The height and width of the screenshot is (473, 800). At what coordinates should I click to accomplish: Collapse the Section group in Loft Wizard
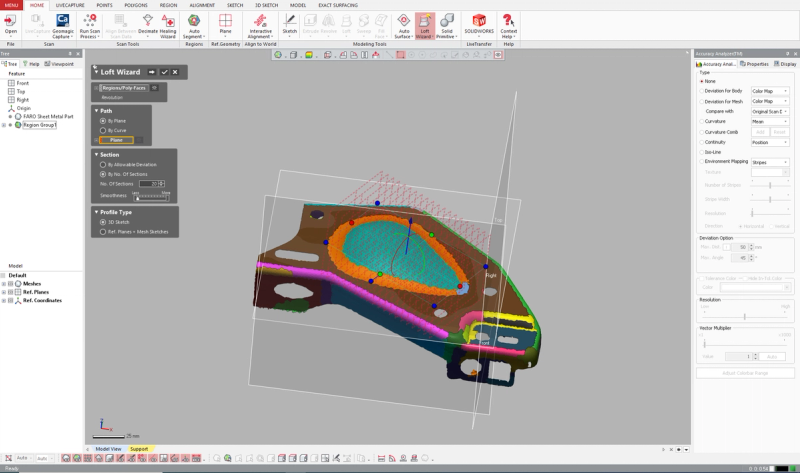pyautogui.click(x=96, y=155)
